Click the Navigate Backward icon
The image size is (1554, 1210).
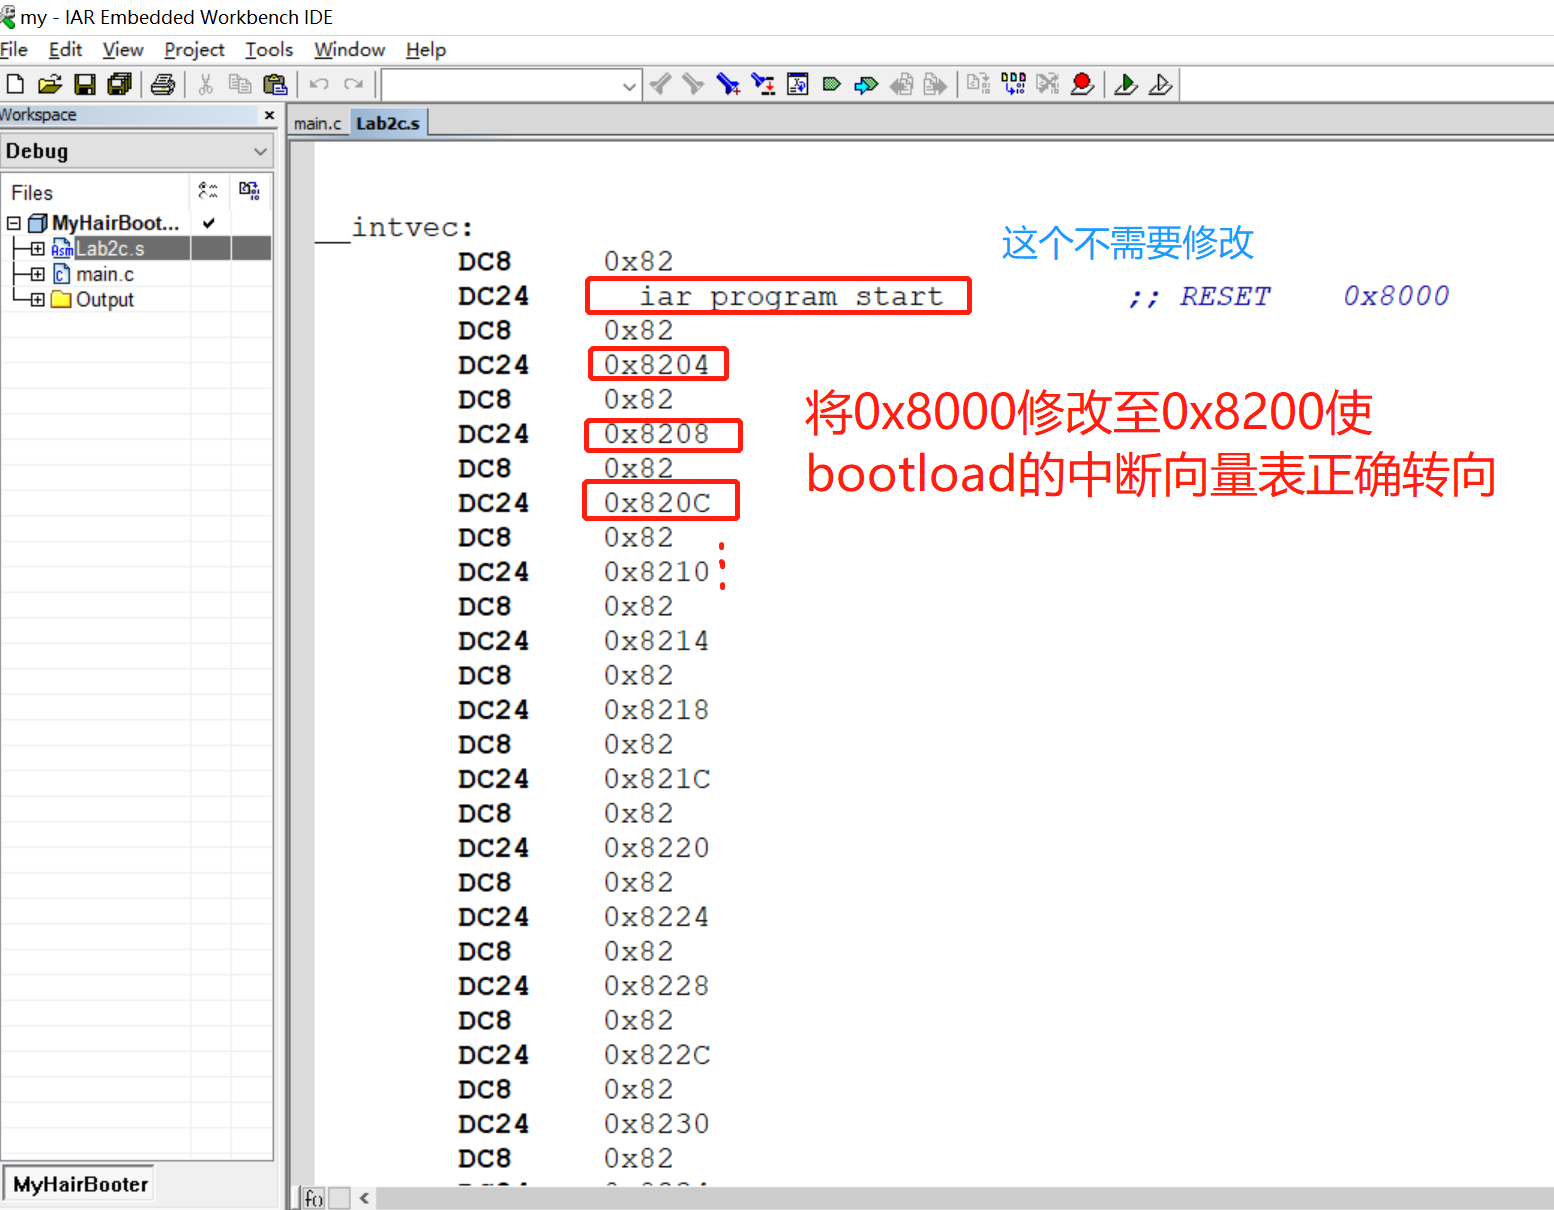coord(902,84)
